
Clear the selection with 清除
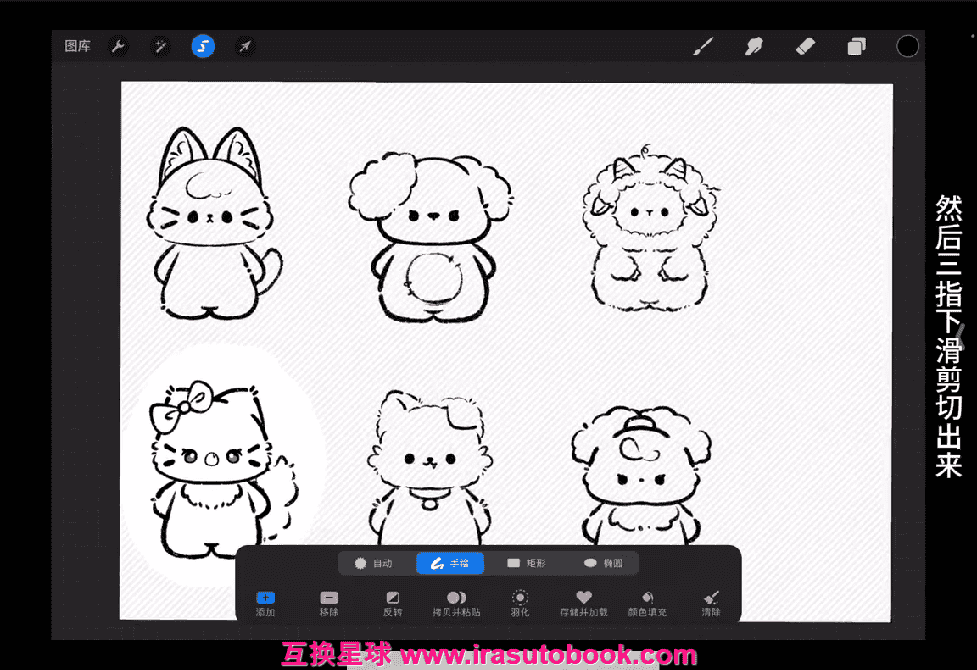[x=711, y=604]
